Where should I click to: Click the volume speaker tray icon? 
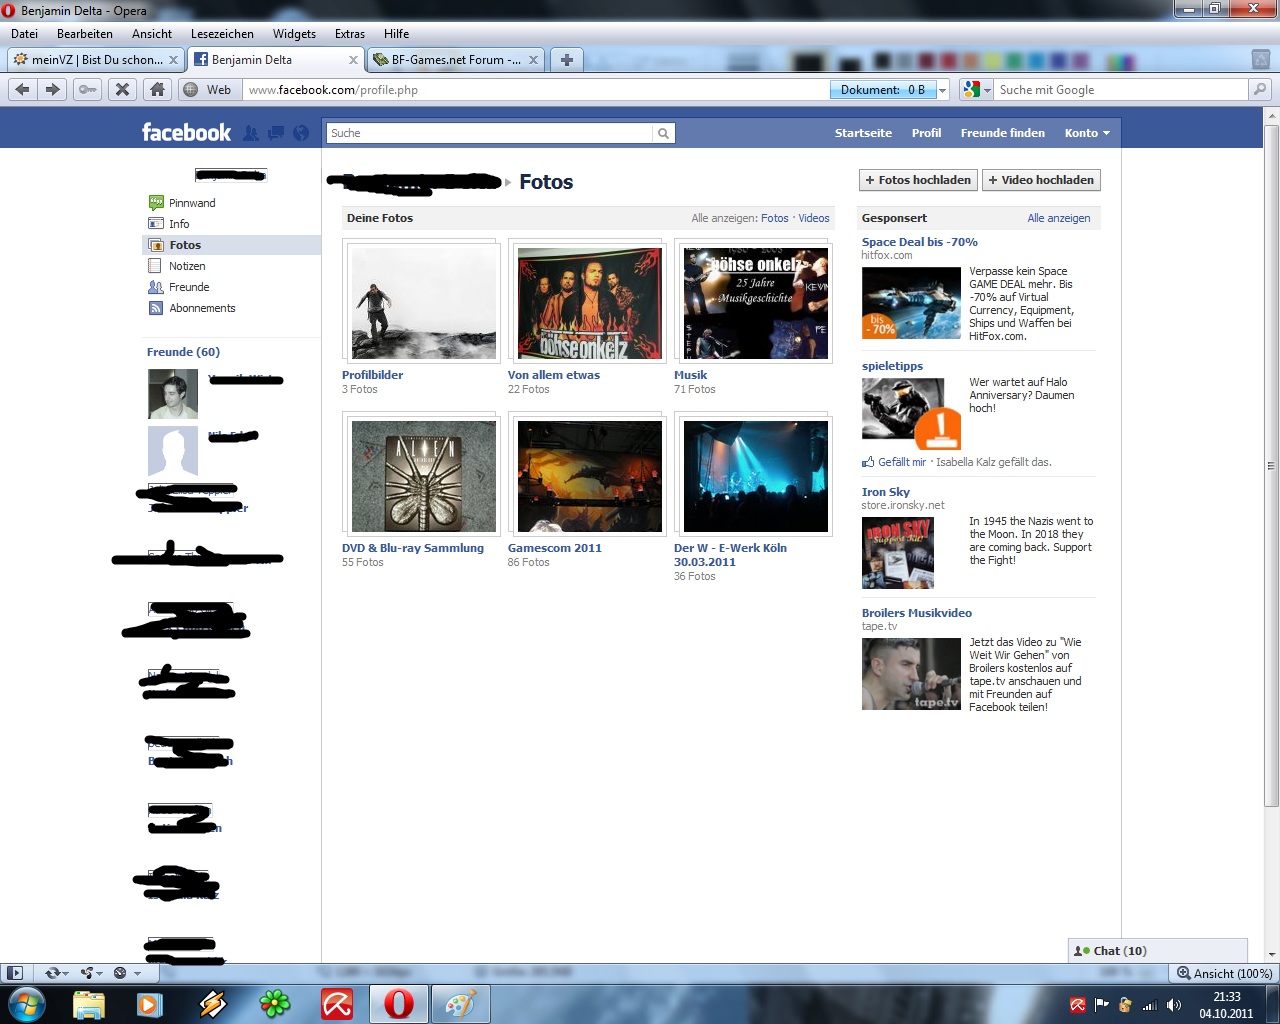click(1174, 1005)
